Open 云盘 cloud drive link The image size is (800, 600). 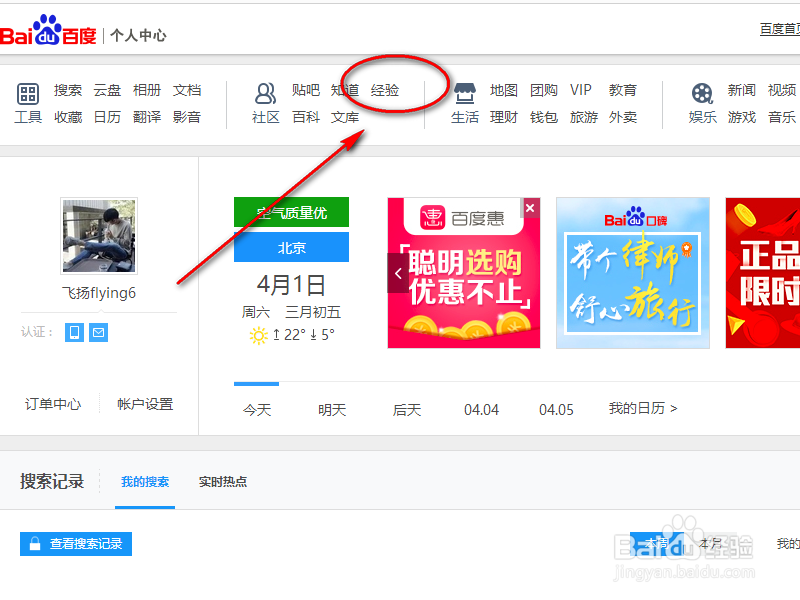coord(107,90)
